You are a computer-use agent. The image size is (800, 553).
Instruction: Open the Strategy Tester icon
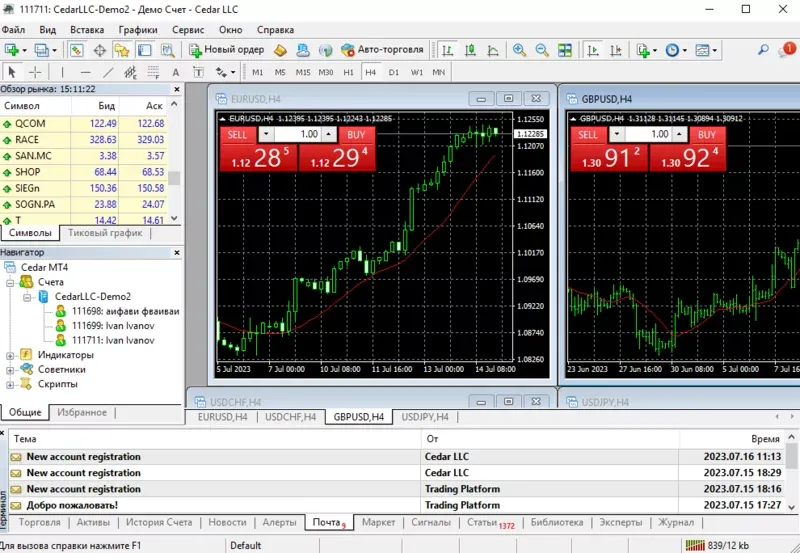click(x=167, y=50)
